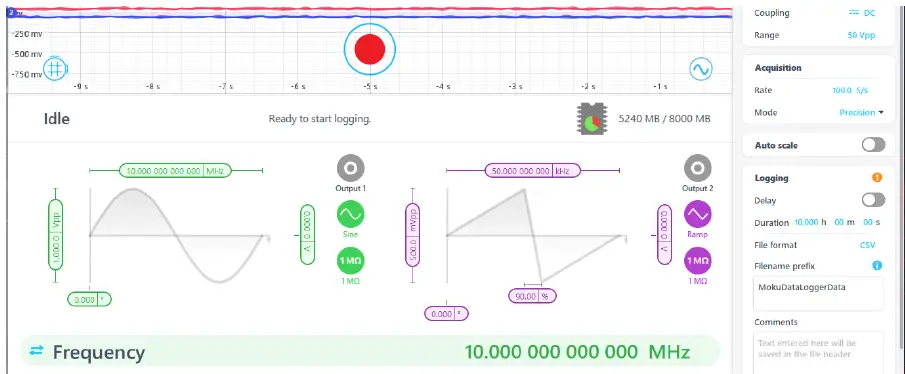The width and height of the screenshot is (905, 374).
Task: Open the acquisition Mode Precision dropdown
Action: click(861, 113)
